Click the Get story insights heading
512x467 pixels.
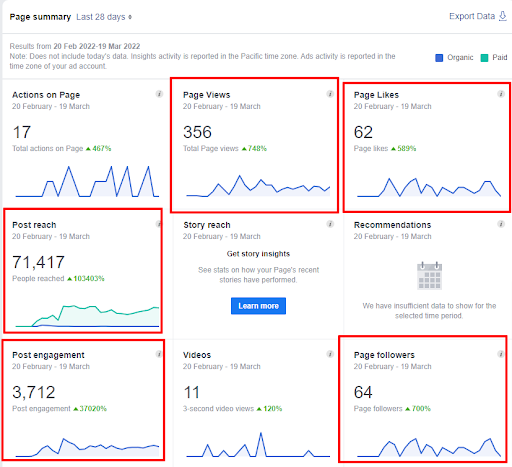(x=258, y=254)
